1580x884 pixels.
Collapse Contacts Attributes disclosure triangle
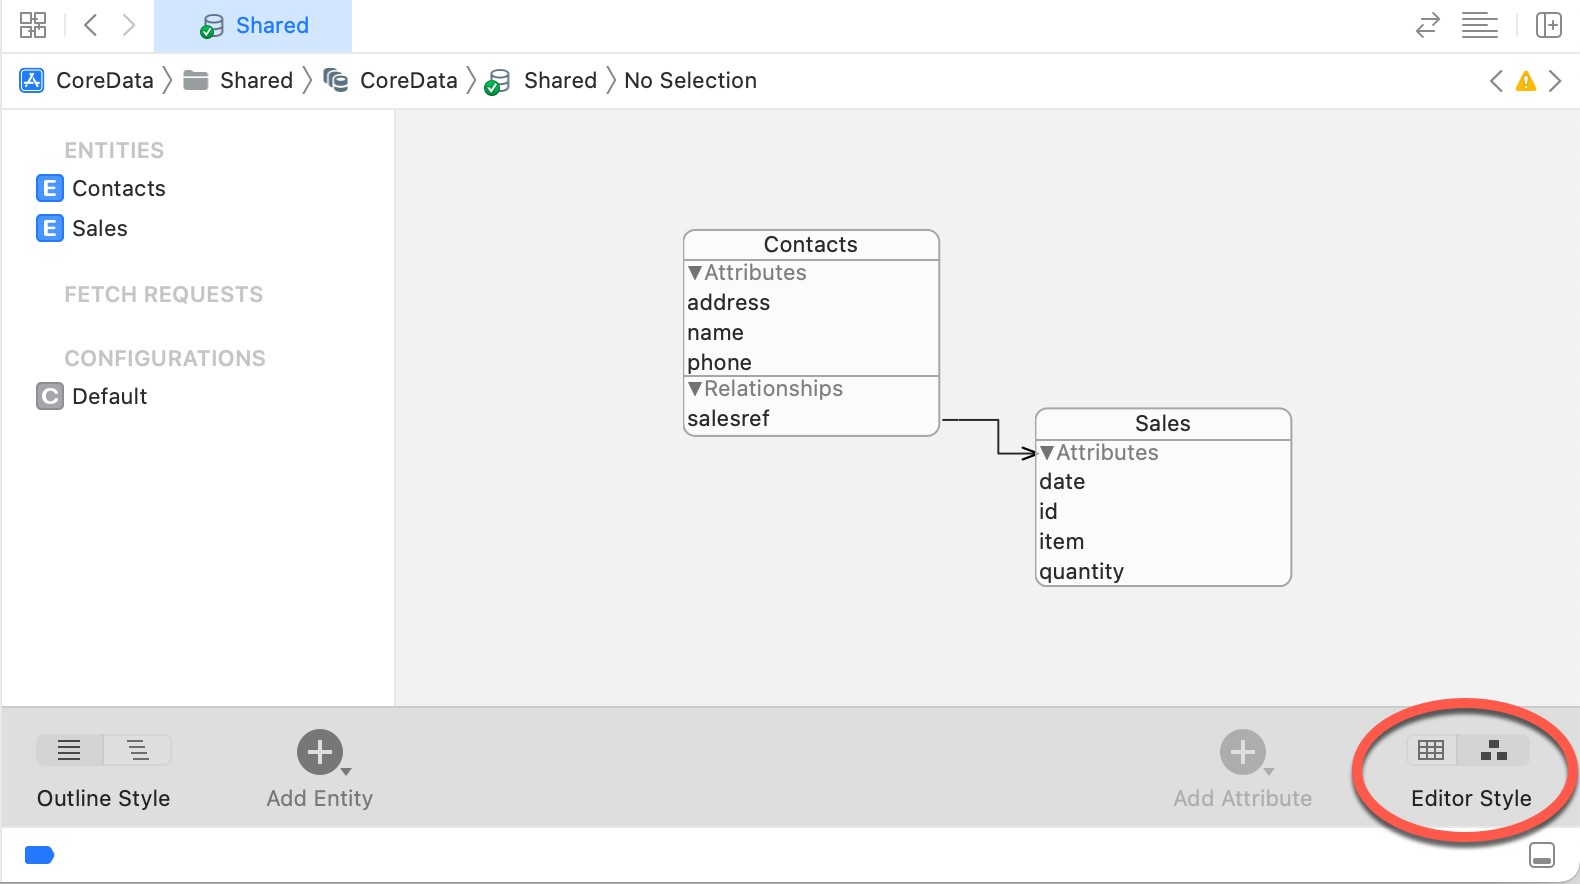tap(695, 273)
